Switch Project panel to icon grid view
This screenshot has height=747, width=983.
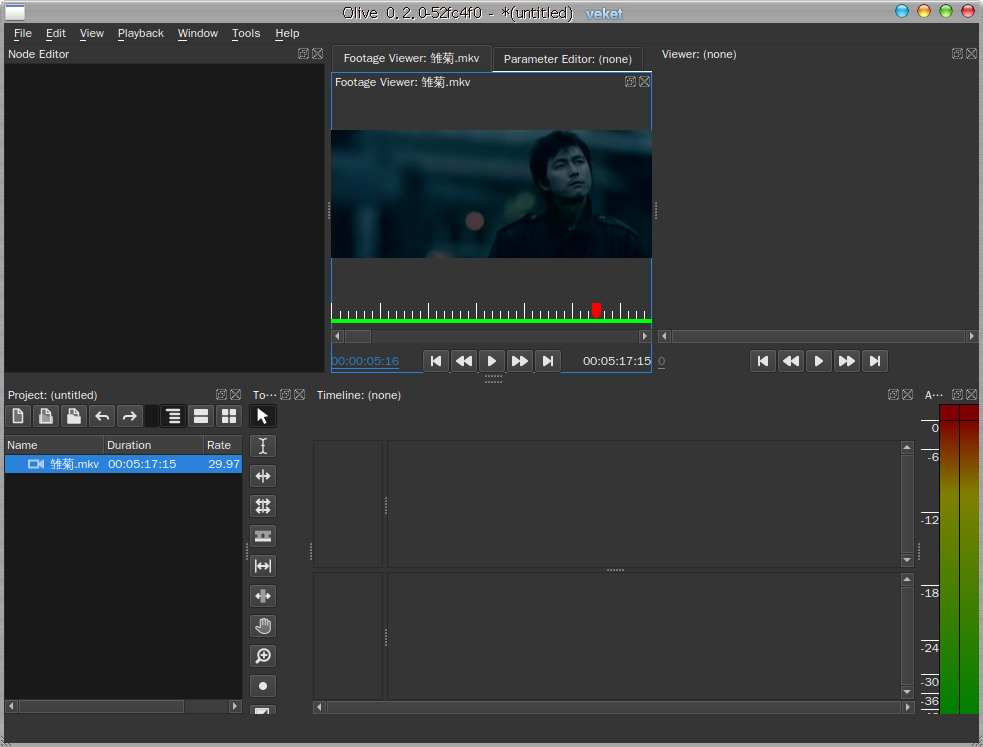(x=229, y=416)
